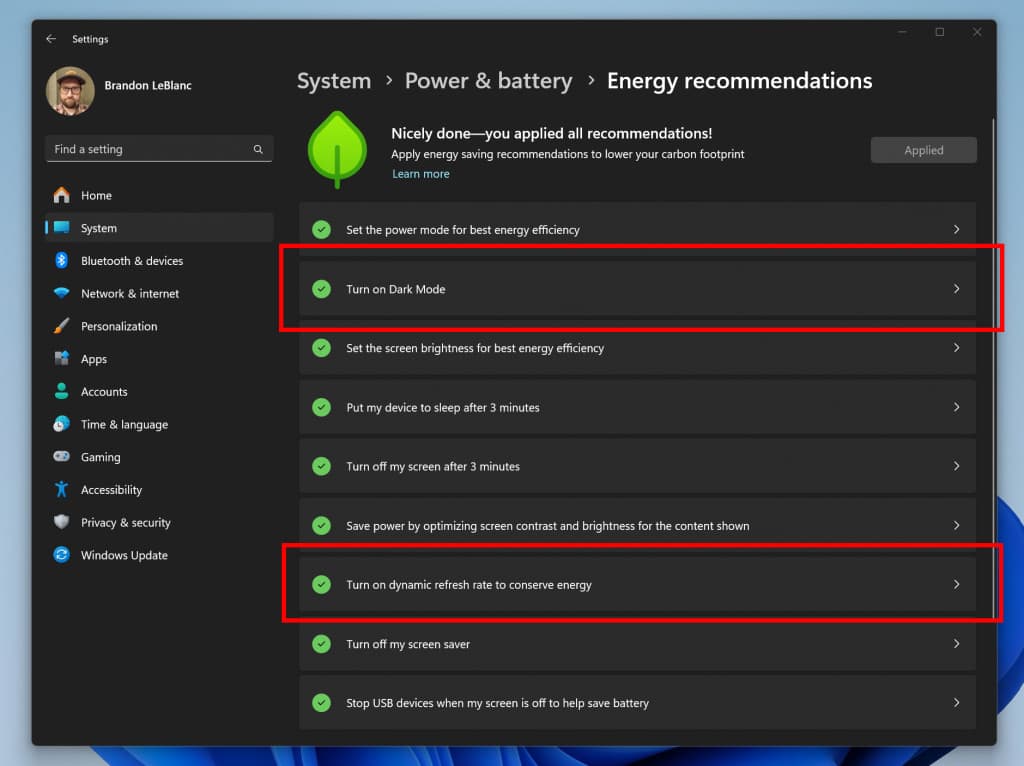Click the checkmark next to screen saver recommendation
Screen dimensions: 1024x766
click(x=321, y=644)
